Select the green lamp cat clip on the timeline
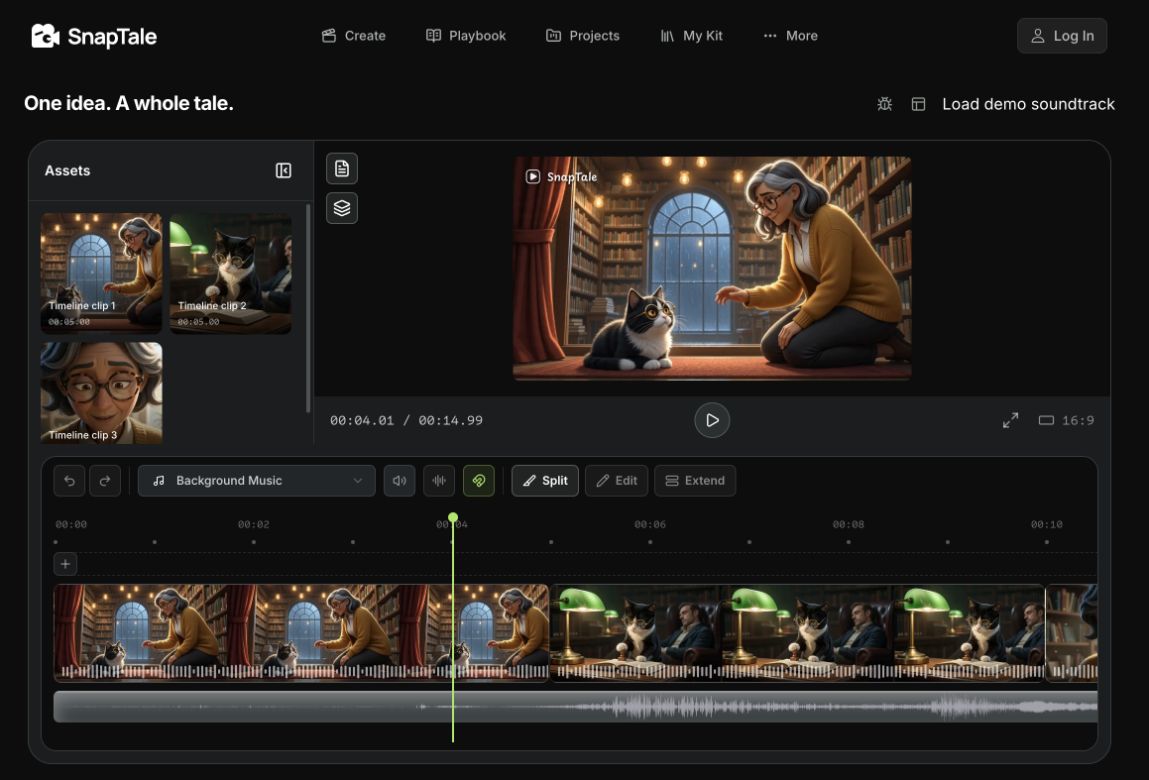This screenshot has height=780, width=1149. pos(797,633)
